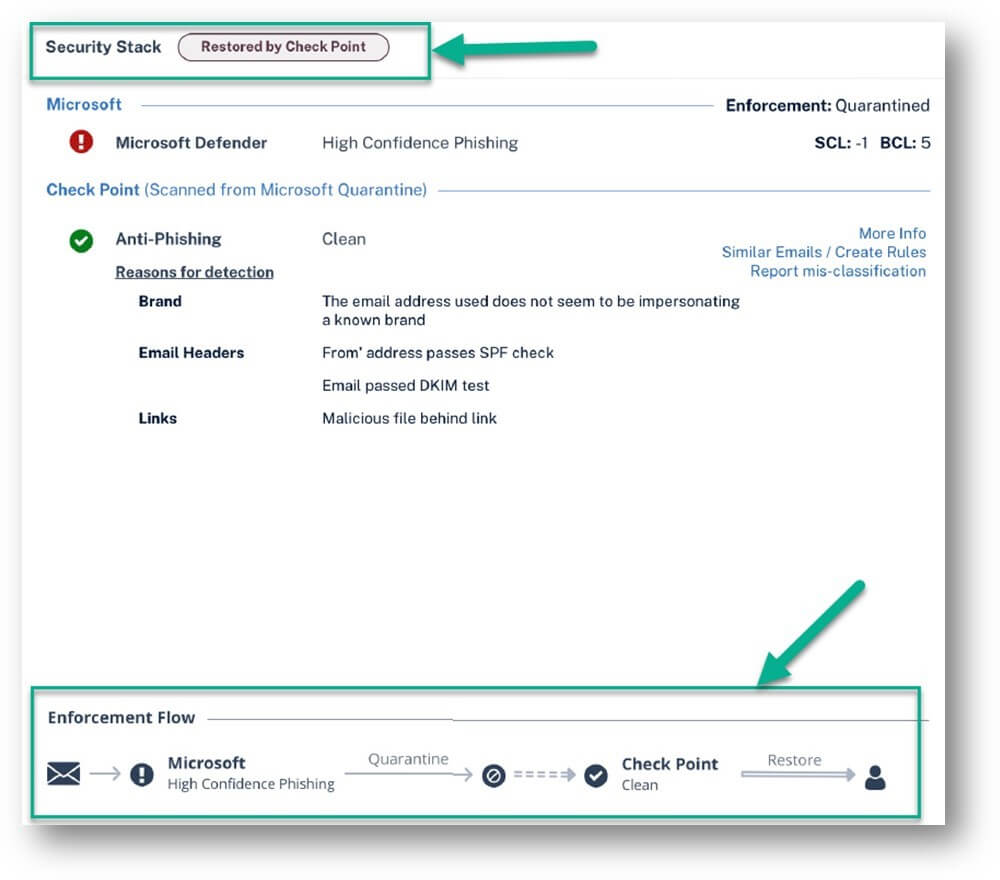Click the Enforcement: Quarantined text
The height and width of the screenshot is (880, 1000).
pos(827,105)
